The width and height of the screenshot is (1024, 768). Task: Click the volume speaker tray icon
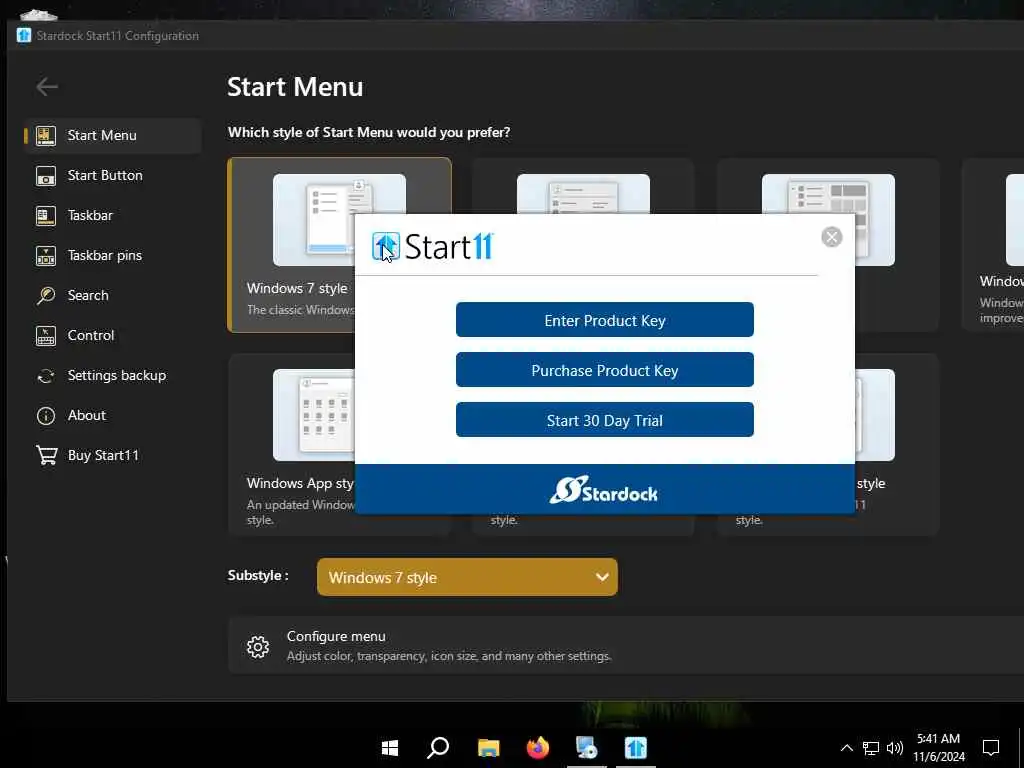click(895, 748)
